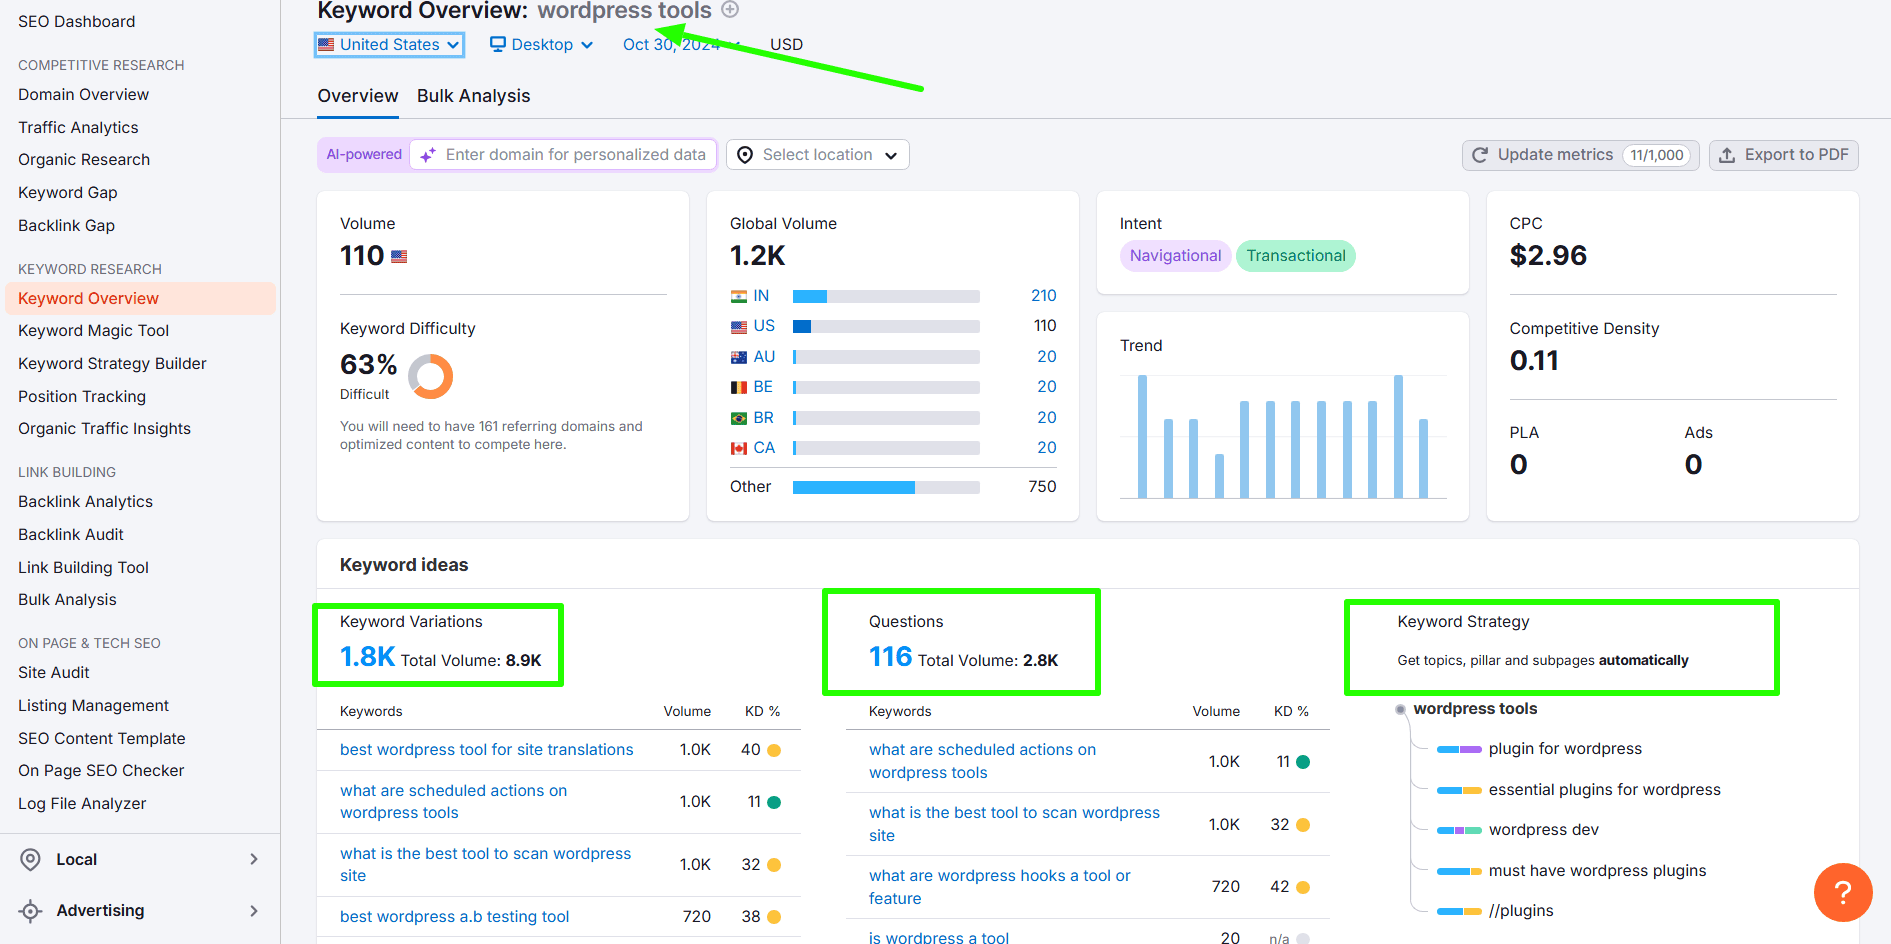The height and width of the screenshot is (944, 1891).
Task: Click the Local location pin icon
Action: pos(31,859)
